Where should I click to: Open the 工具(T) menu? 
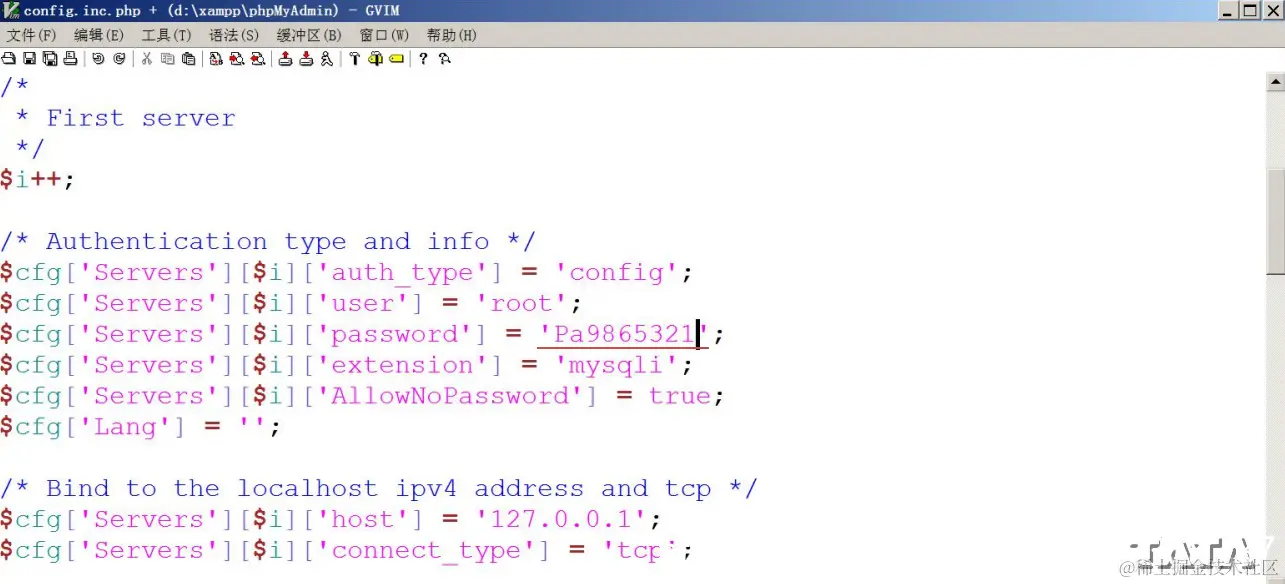[166, 35]
